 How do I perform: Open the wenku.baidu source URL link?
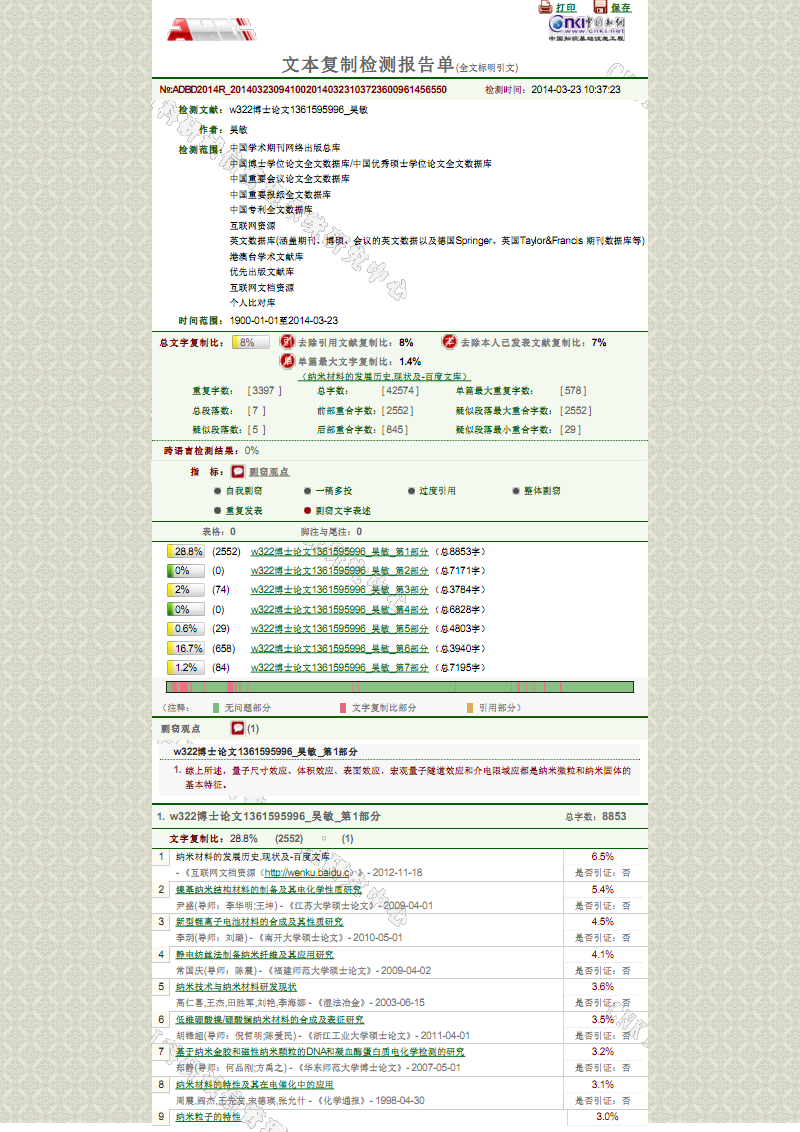(x=308, y=873)
